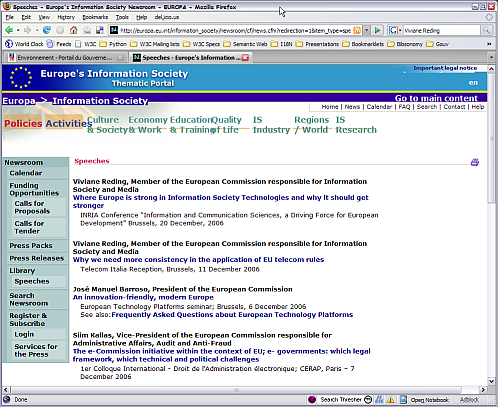The height and width of the screenshot is (407, 498).
Task: Open the W3C Mailing lists bookmarks folder
Action: click(x=155, y=44)
